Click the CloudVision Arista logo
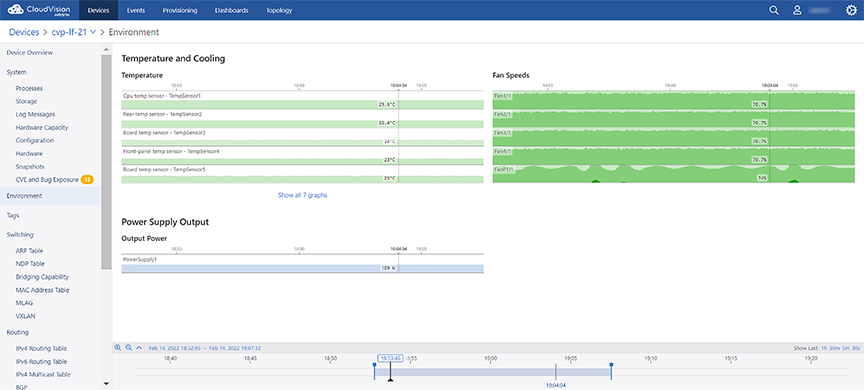The width and height of the screenshot is (864, 390). click(x=39, y=10)
